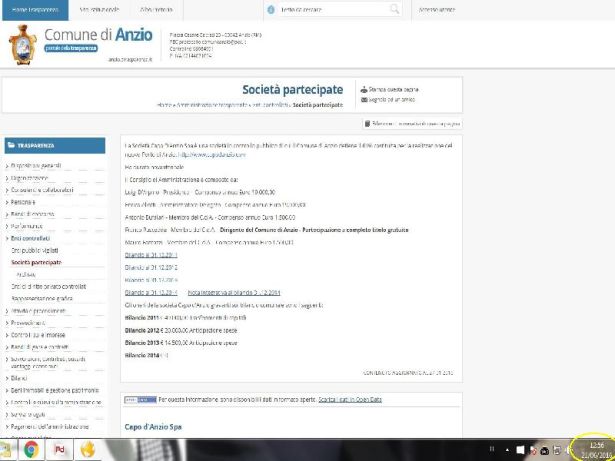Open the Accesso utente link
The image size is (615, 461).
(x=437, y=10)
